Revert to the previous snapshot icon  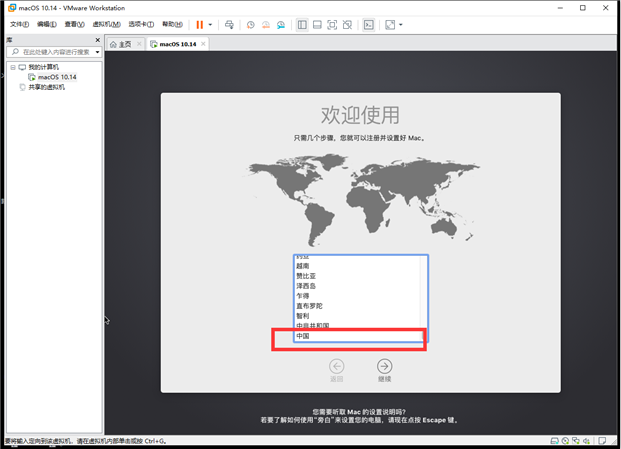[x=266, y=25]
